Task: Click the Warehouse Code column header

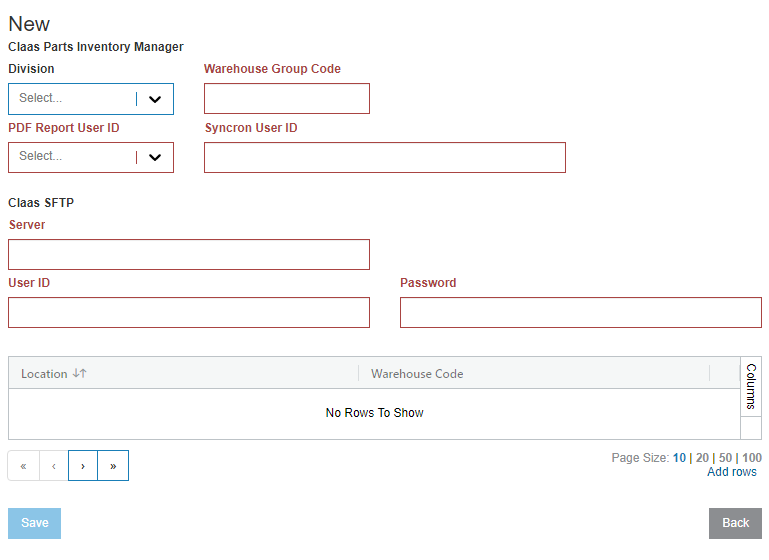Action: pos(534,374)
